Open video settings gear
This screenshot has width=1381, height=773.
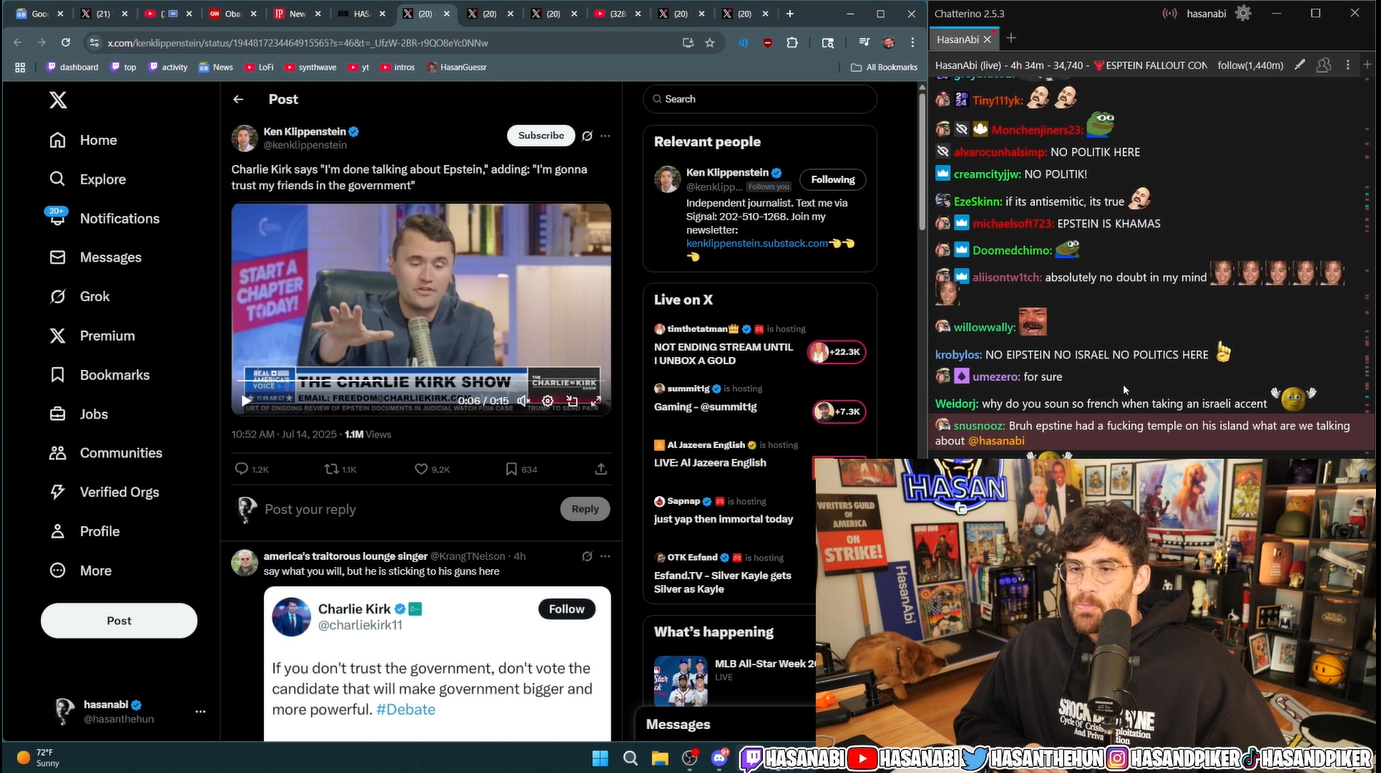coord(547,400)
